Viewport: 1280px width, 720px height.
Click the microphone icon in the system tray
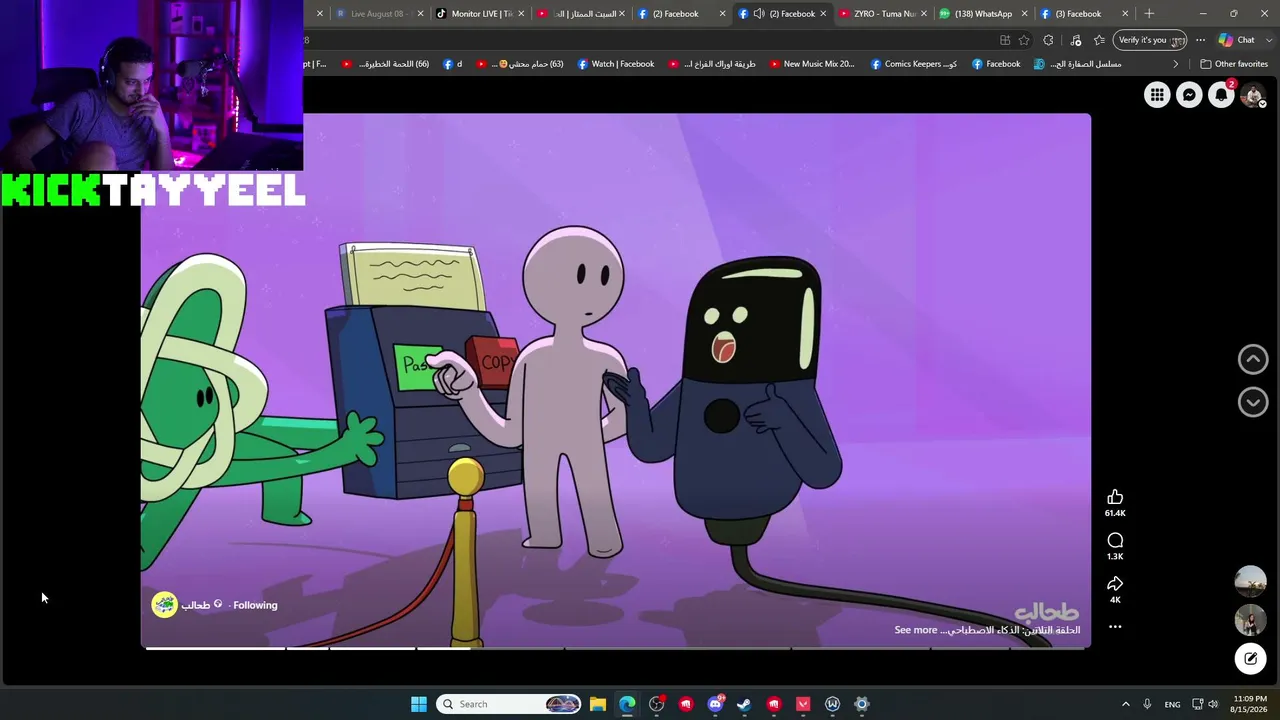coord(1147,704)
